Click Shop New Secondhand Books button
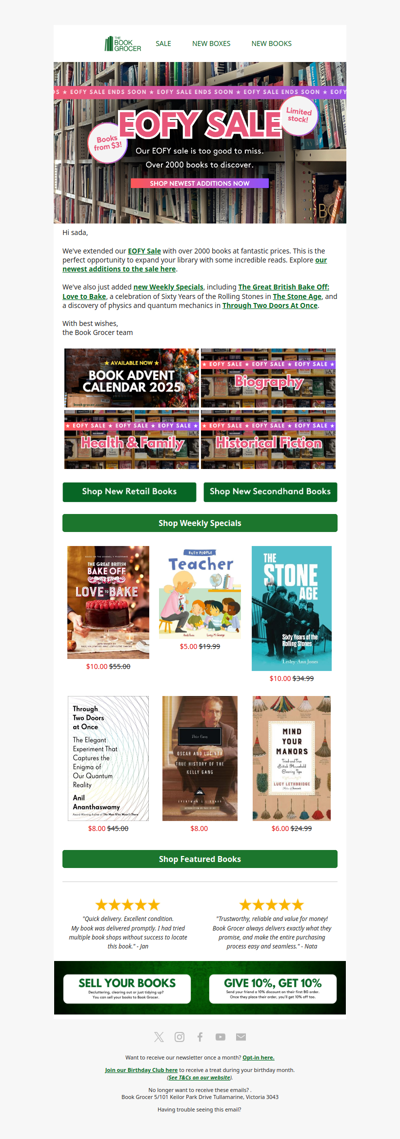400x1139 pixels. click(270, 492)
